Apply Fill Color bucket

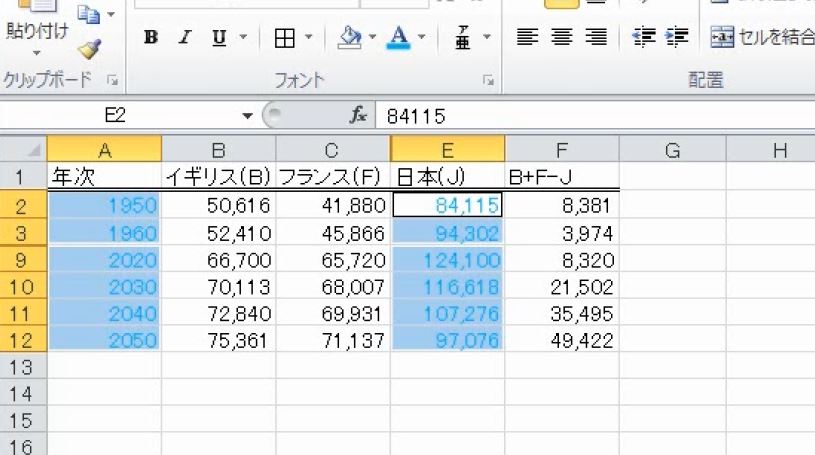click(x=349, y=37)
